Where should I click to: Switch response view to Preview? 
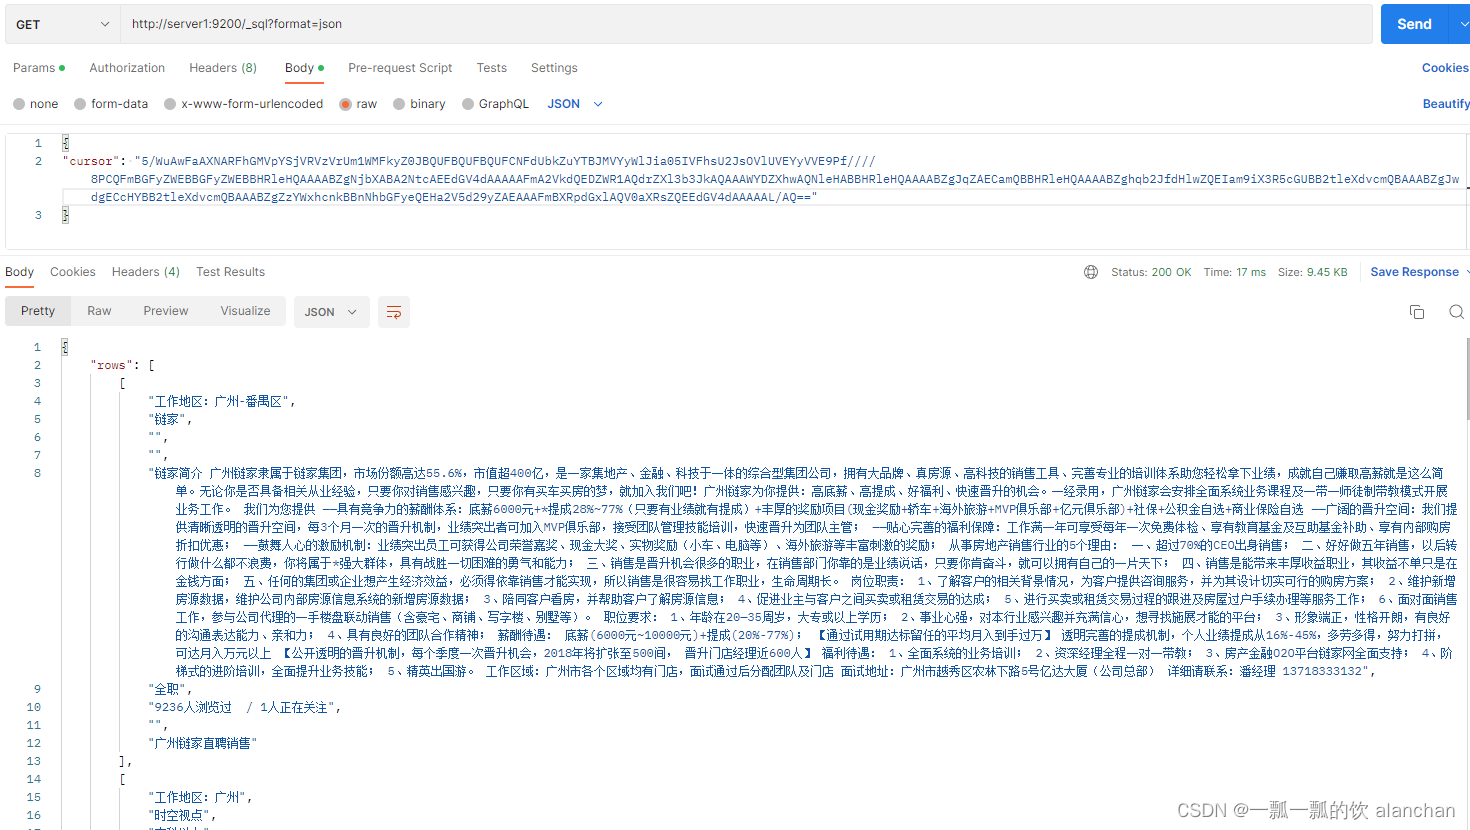(x=165, y=311)
